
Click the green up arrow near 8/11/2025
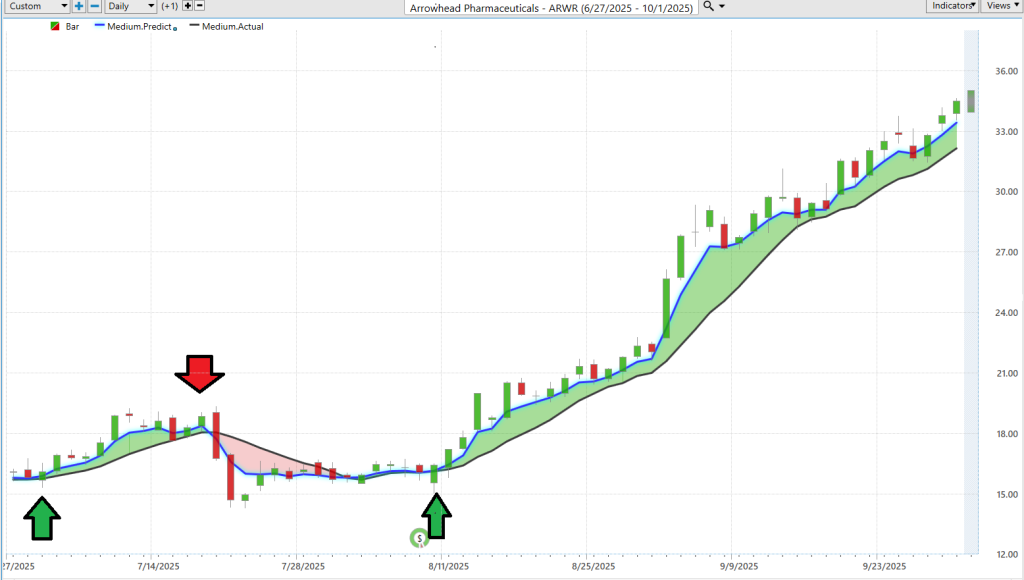pyautogui.click(x=437, y=516)
